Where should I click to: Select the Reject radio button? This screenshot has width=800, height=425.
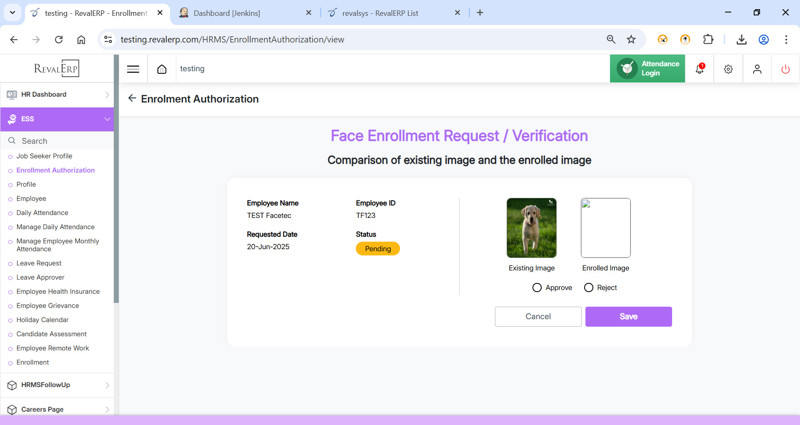[589, 288]
